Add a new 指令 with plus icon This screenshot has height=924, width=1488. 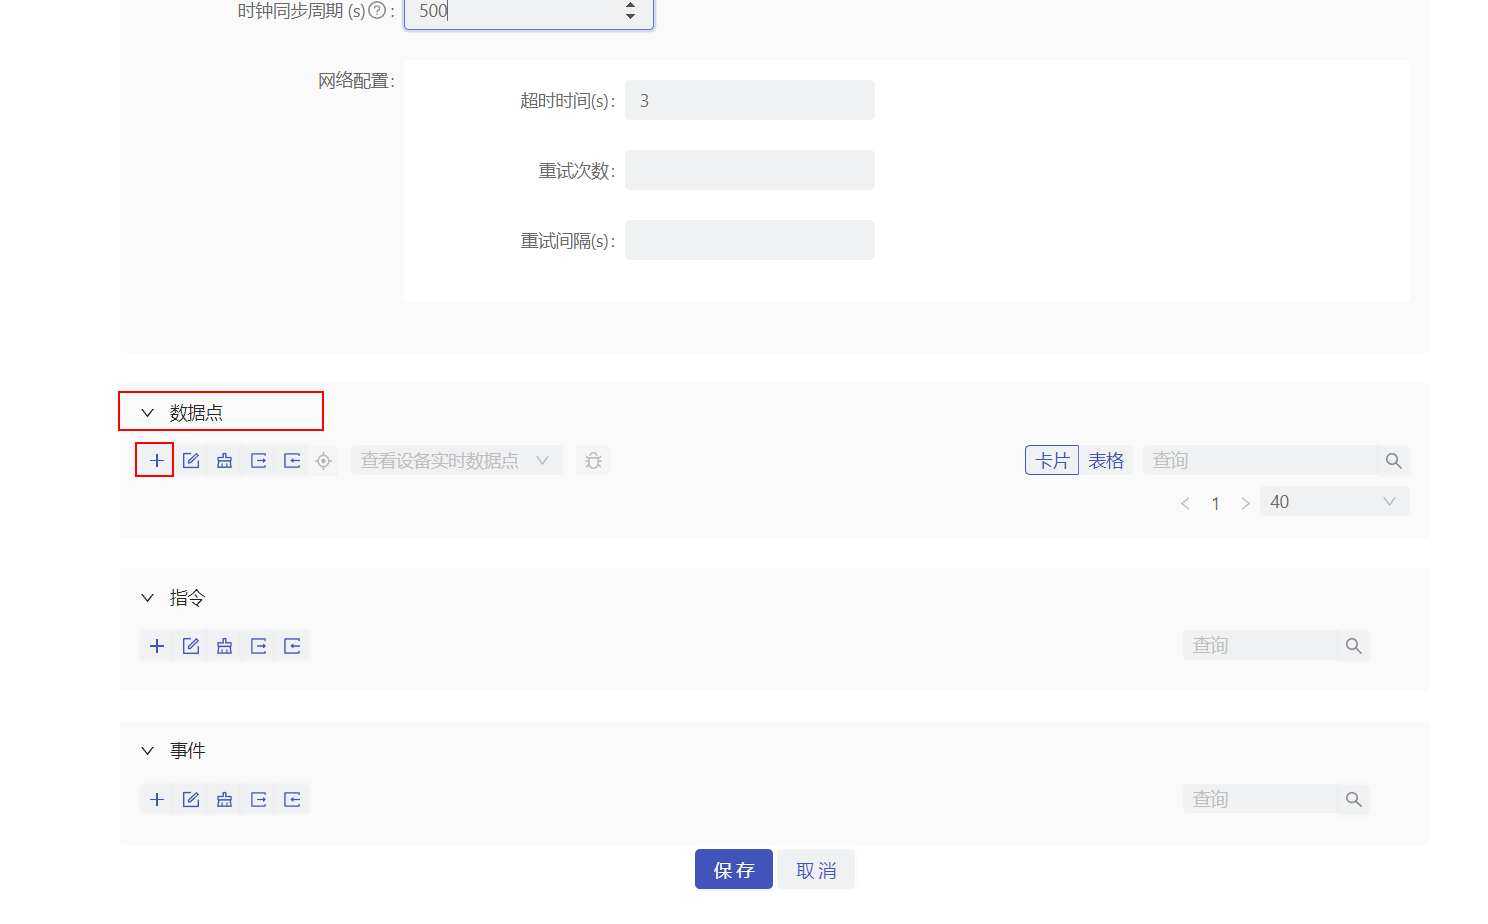pyautogui.click(x=156, y=645)
